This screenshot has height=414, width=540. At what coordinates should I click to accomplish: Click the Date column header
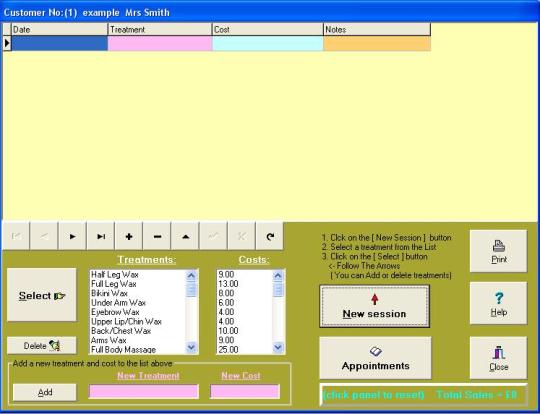pyautogui.click(x=60, y=30)
